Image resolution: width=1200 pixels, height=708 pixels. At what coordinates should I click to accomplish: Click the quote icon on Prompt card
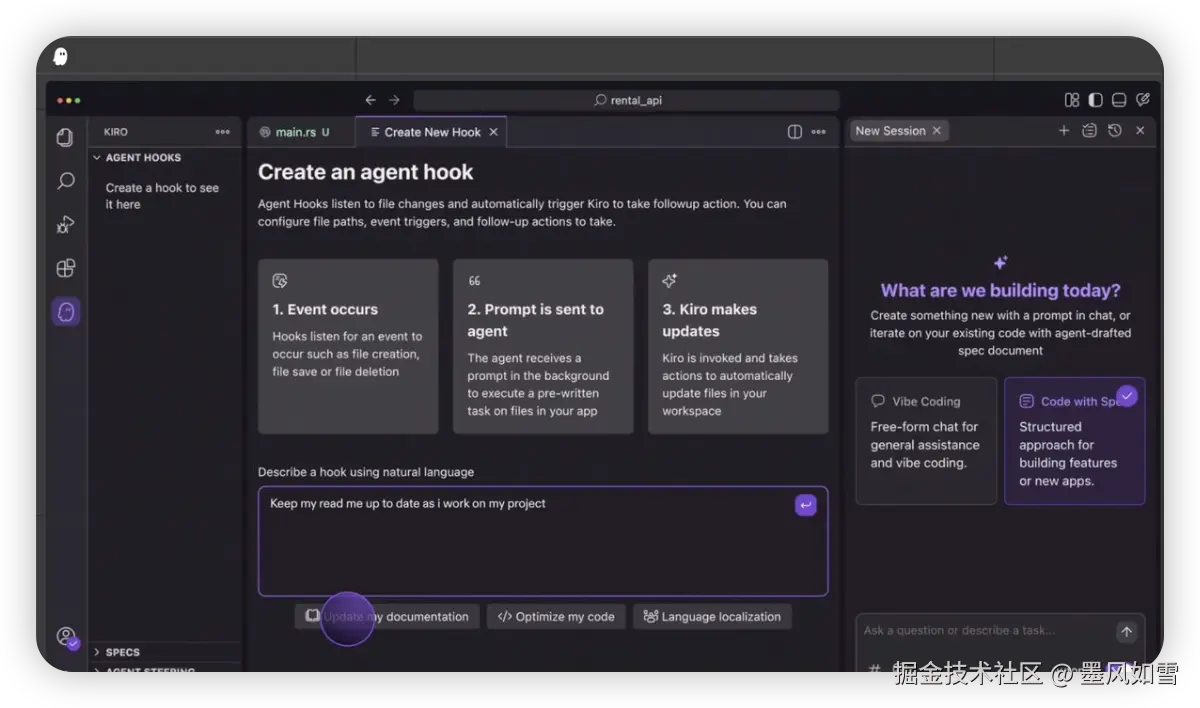coord(474,281)
